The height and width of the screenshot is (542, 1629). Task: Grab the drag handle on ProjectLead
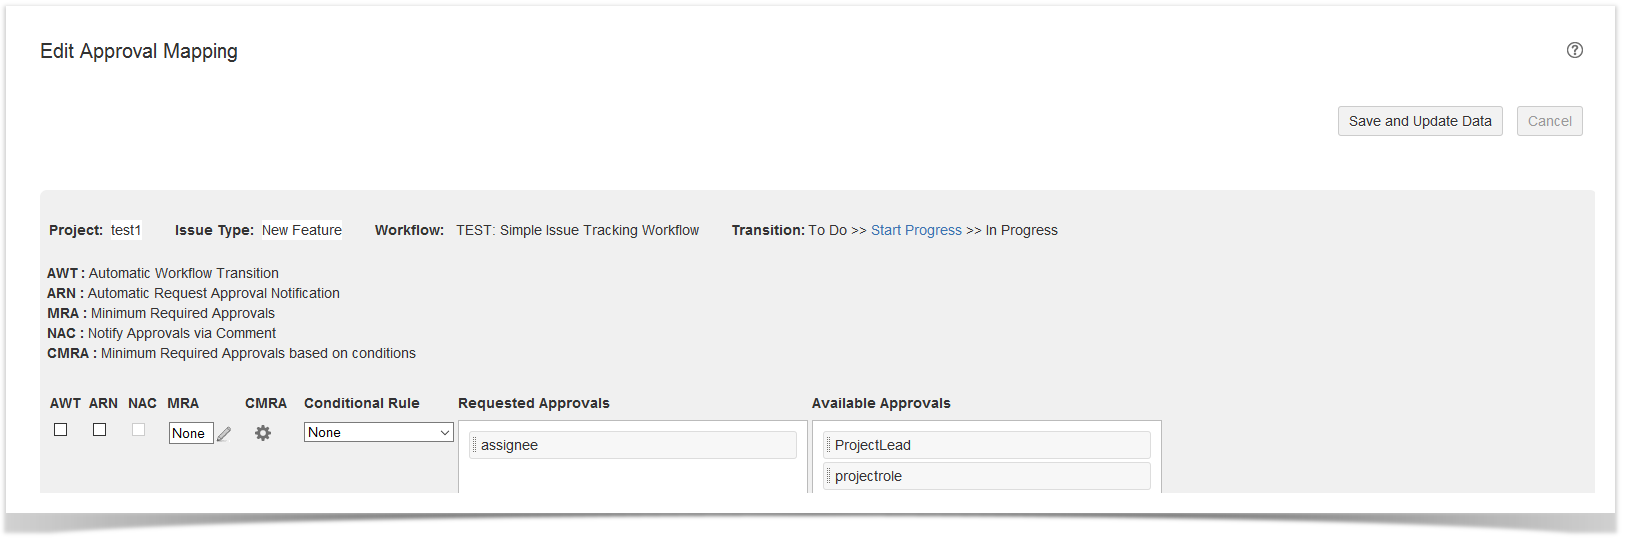[x=828, y=445]
